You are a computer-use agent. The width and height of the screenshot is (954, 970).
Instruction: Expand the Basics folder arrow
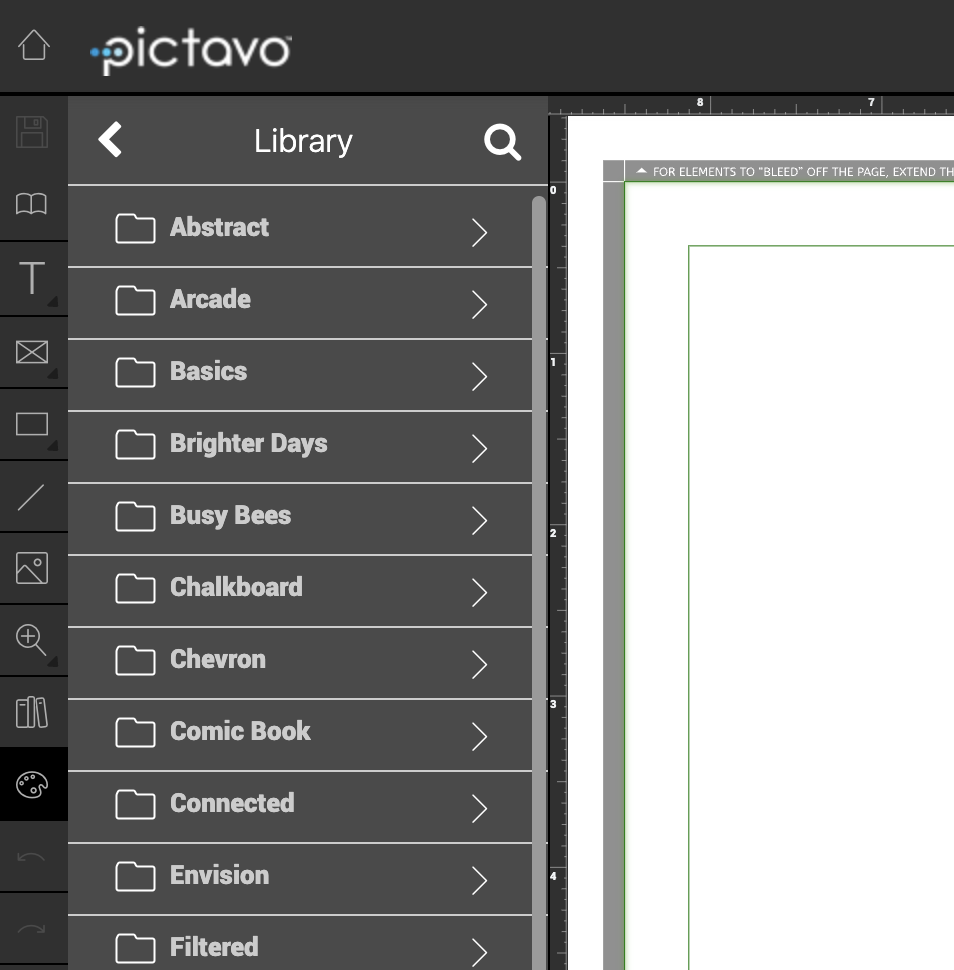point(479,376)
